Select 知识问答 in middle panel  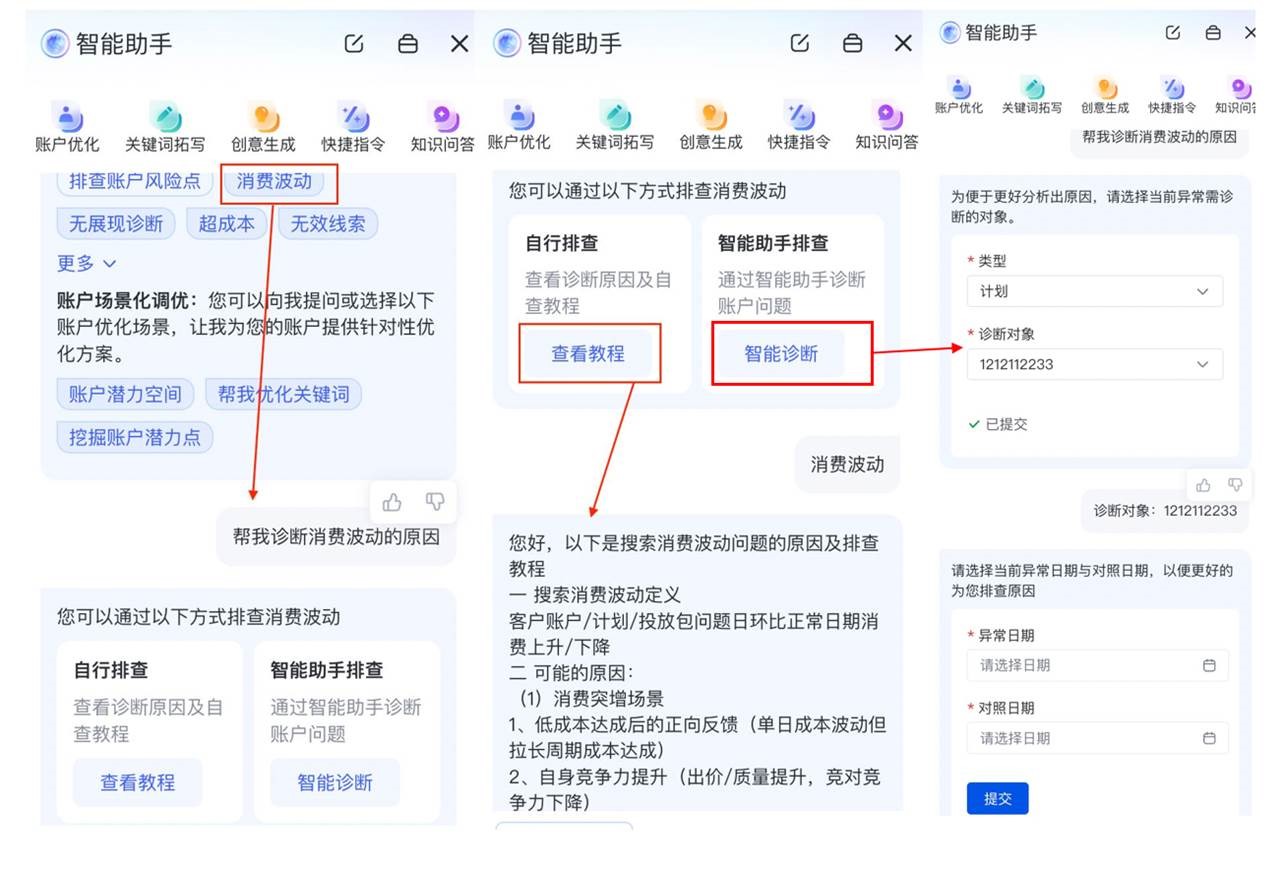(x=886, y=128)
